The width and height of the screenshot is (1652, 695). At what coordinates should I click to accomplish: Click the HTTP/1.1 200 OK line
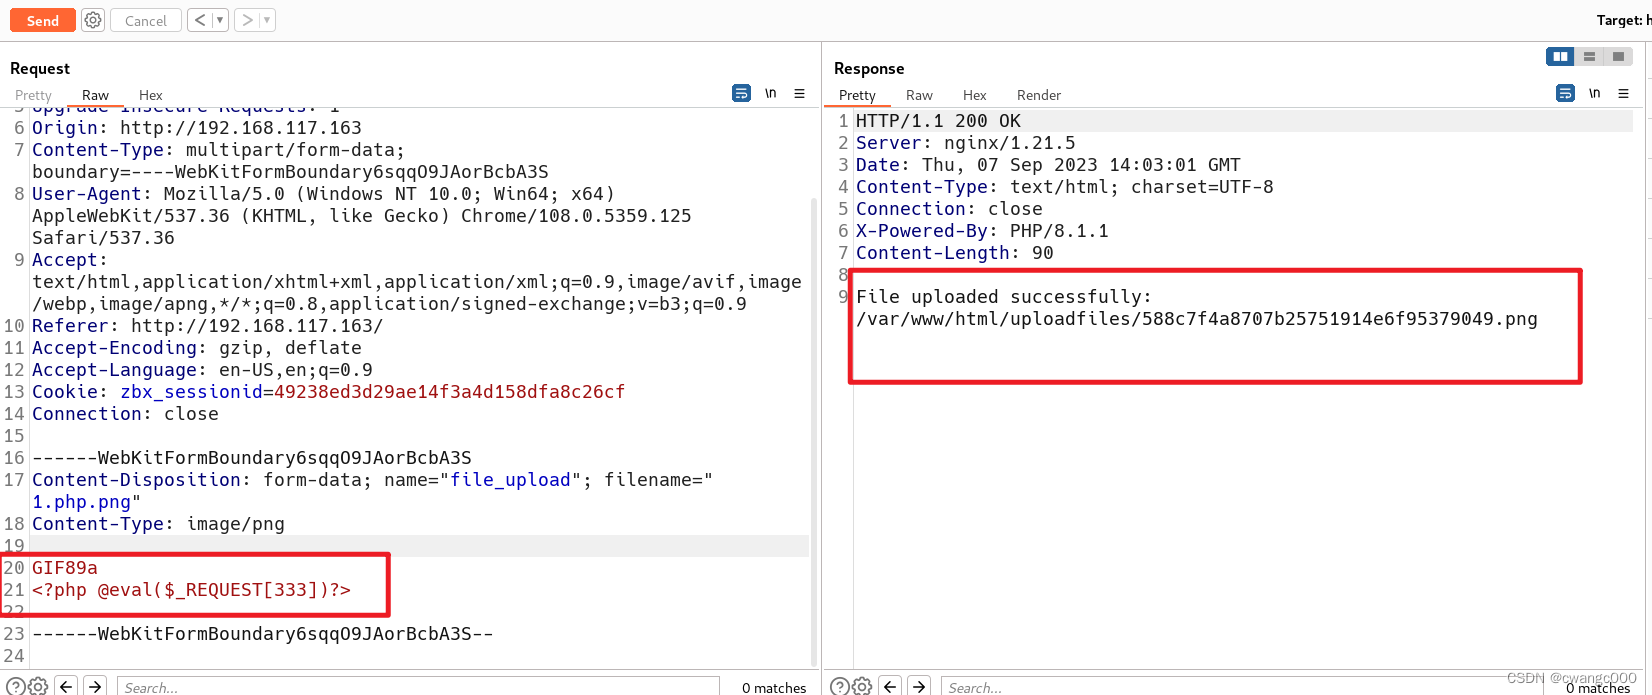coord(938,121)
